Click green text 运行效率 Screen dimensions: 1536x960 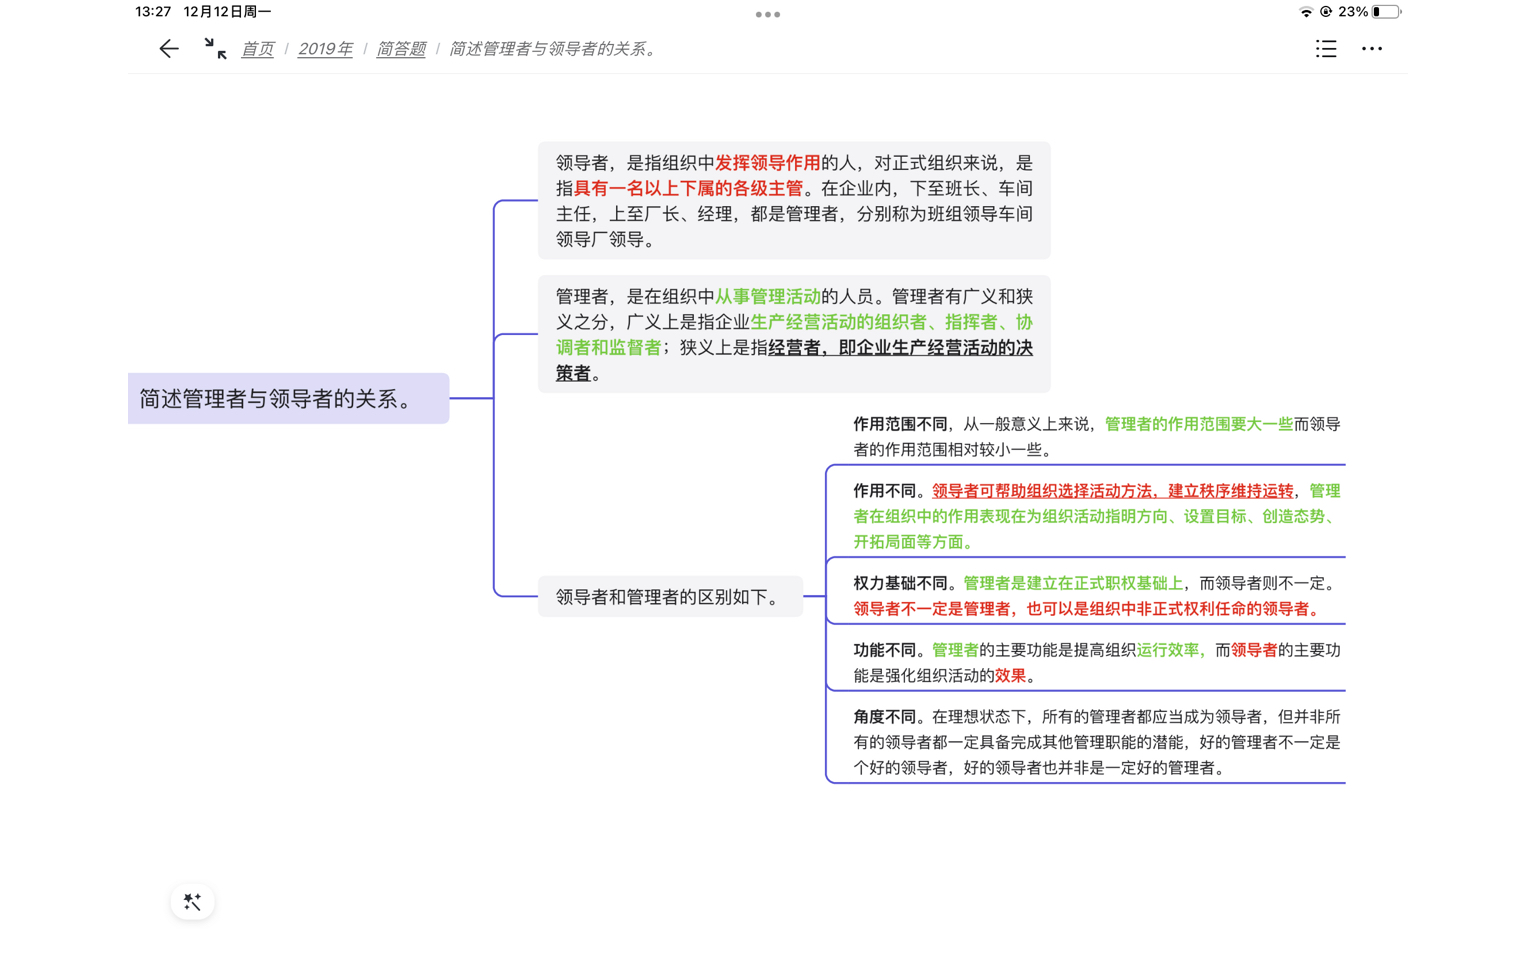point(1168,650)
